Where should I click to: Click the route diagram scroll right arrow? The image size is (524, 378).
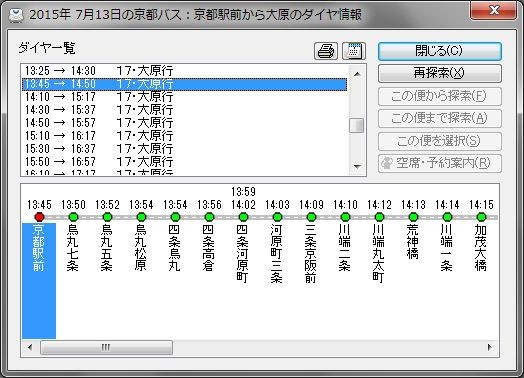point(490,347)
